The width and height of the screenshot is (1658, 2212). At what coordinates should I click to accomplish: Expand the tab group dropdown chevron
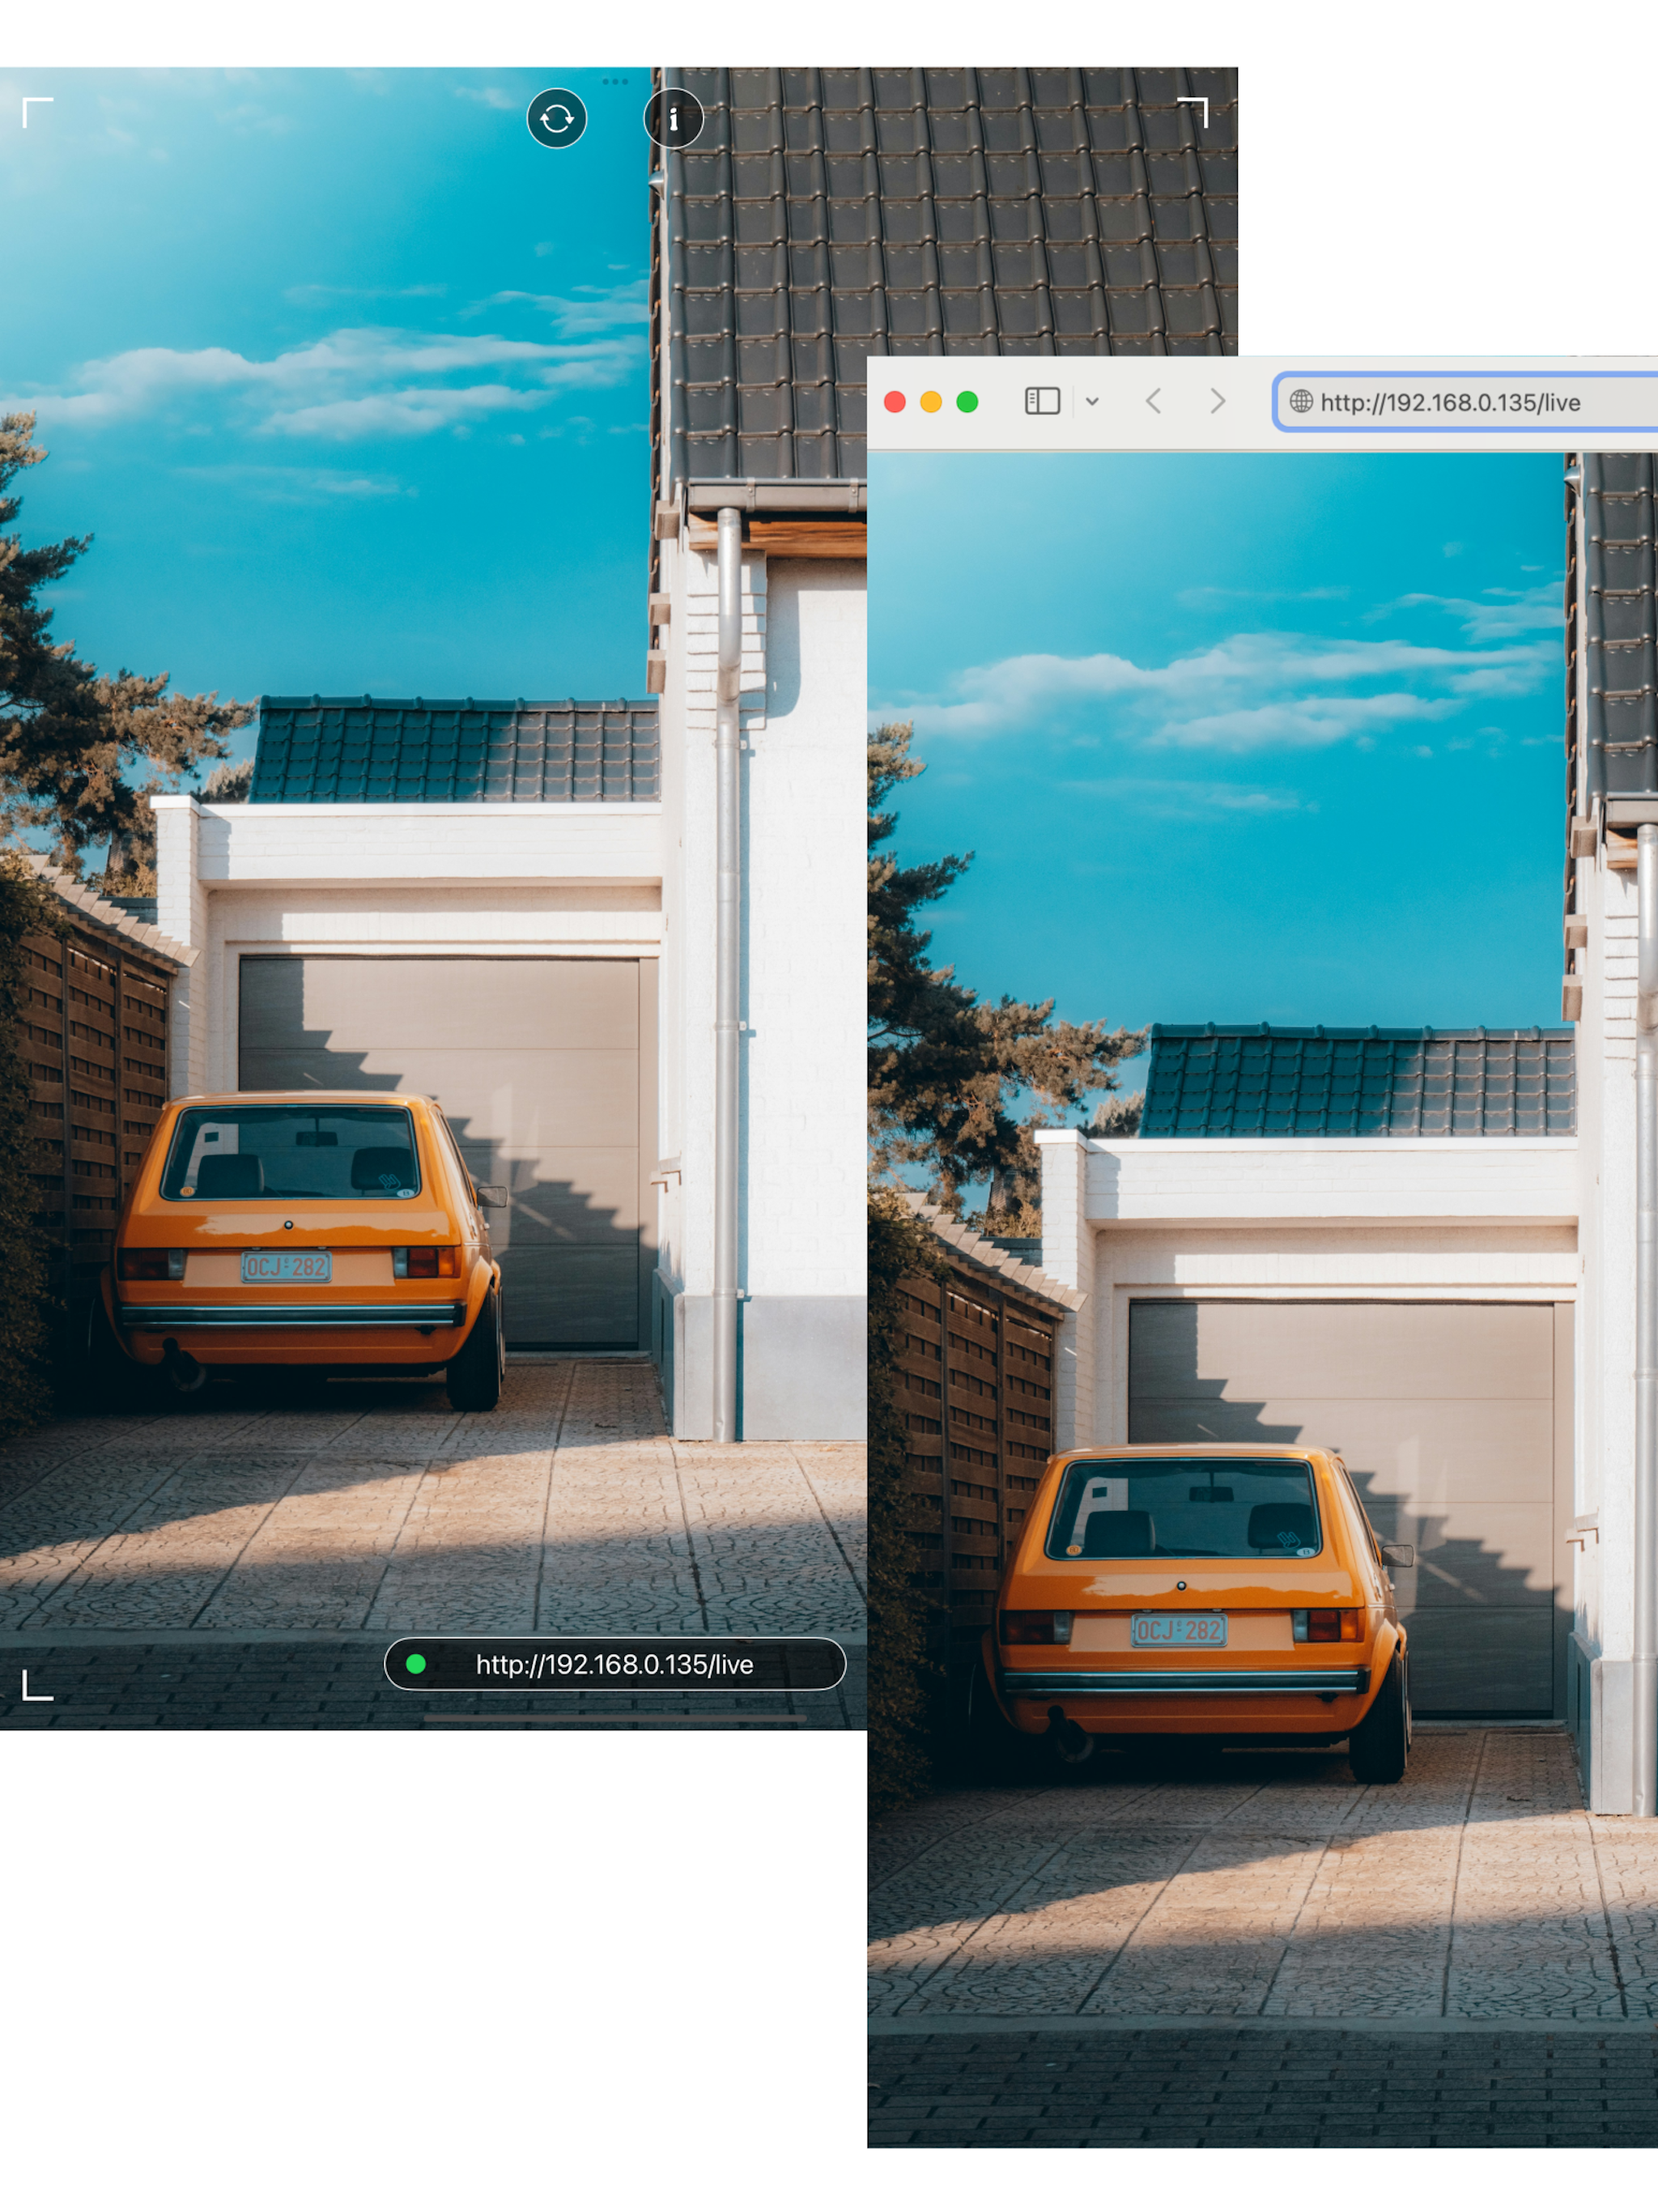click(1092, 402)
